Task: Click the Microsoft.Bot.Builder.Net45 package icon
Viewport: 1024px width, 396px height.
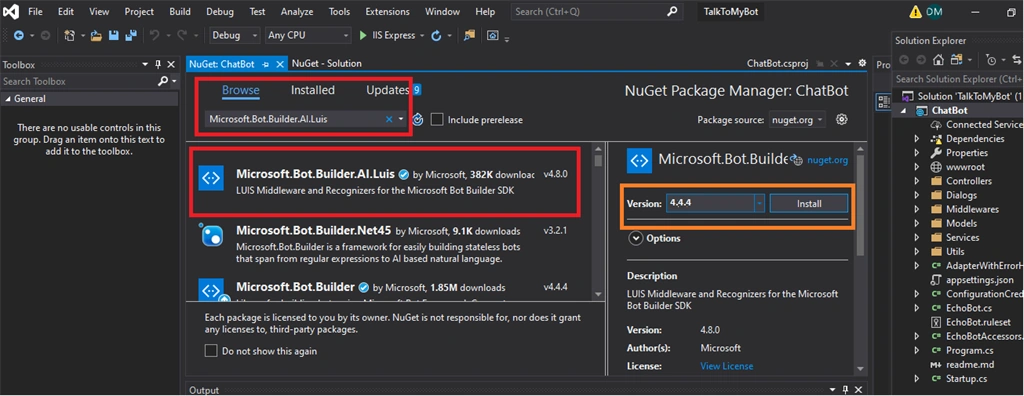Action: (211, 235)
